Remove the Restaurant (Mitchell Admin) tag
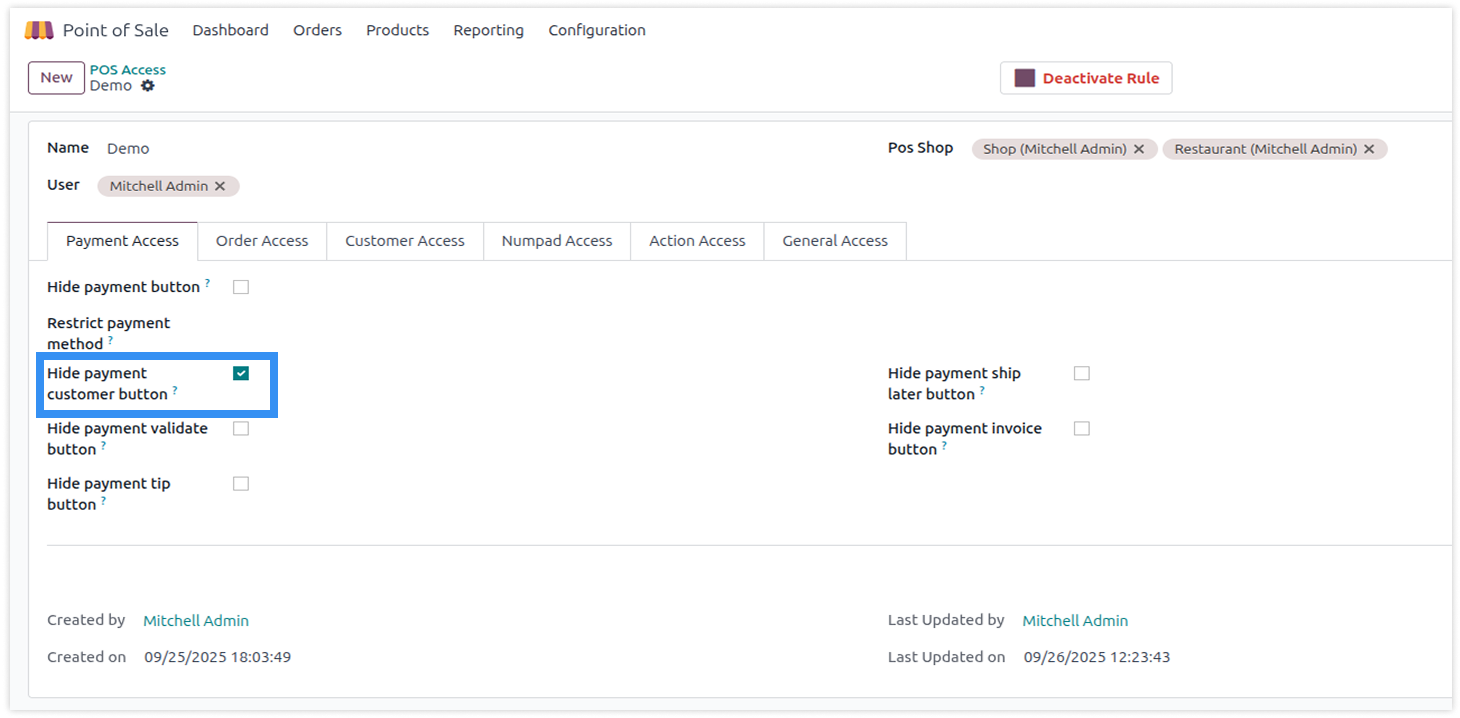 coord(1369,149)
